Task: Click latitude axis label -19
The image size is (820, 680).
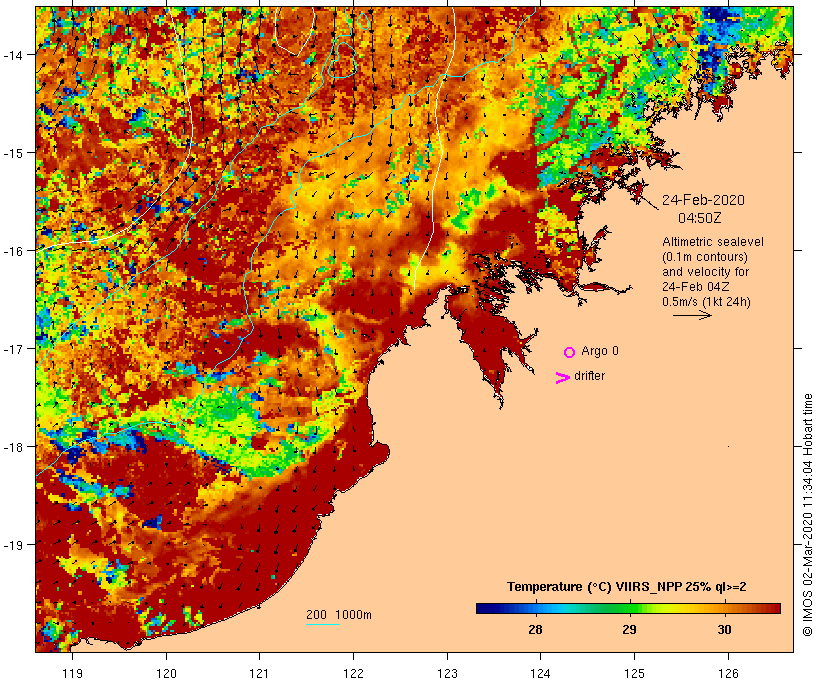Action: pyautogui.click(x=13, y=545)
